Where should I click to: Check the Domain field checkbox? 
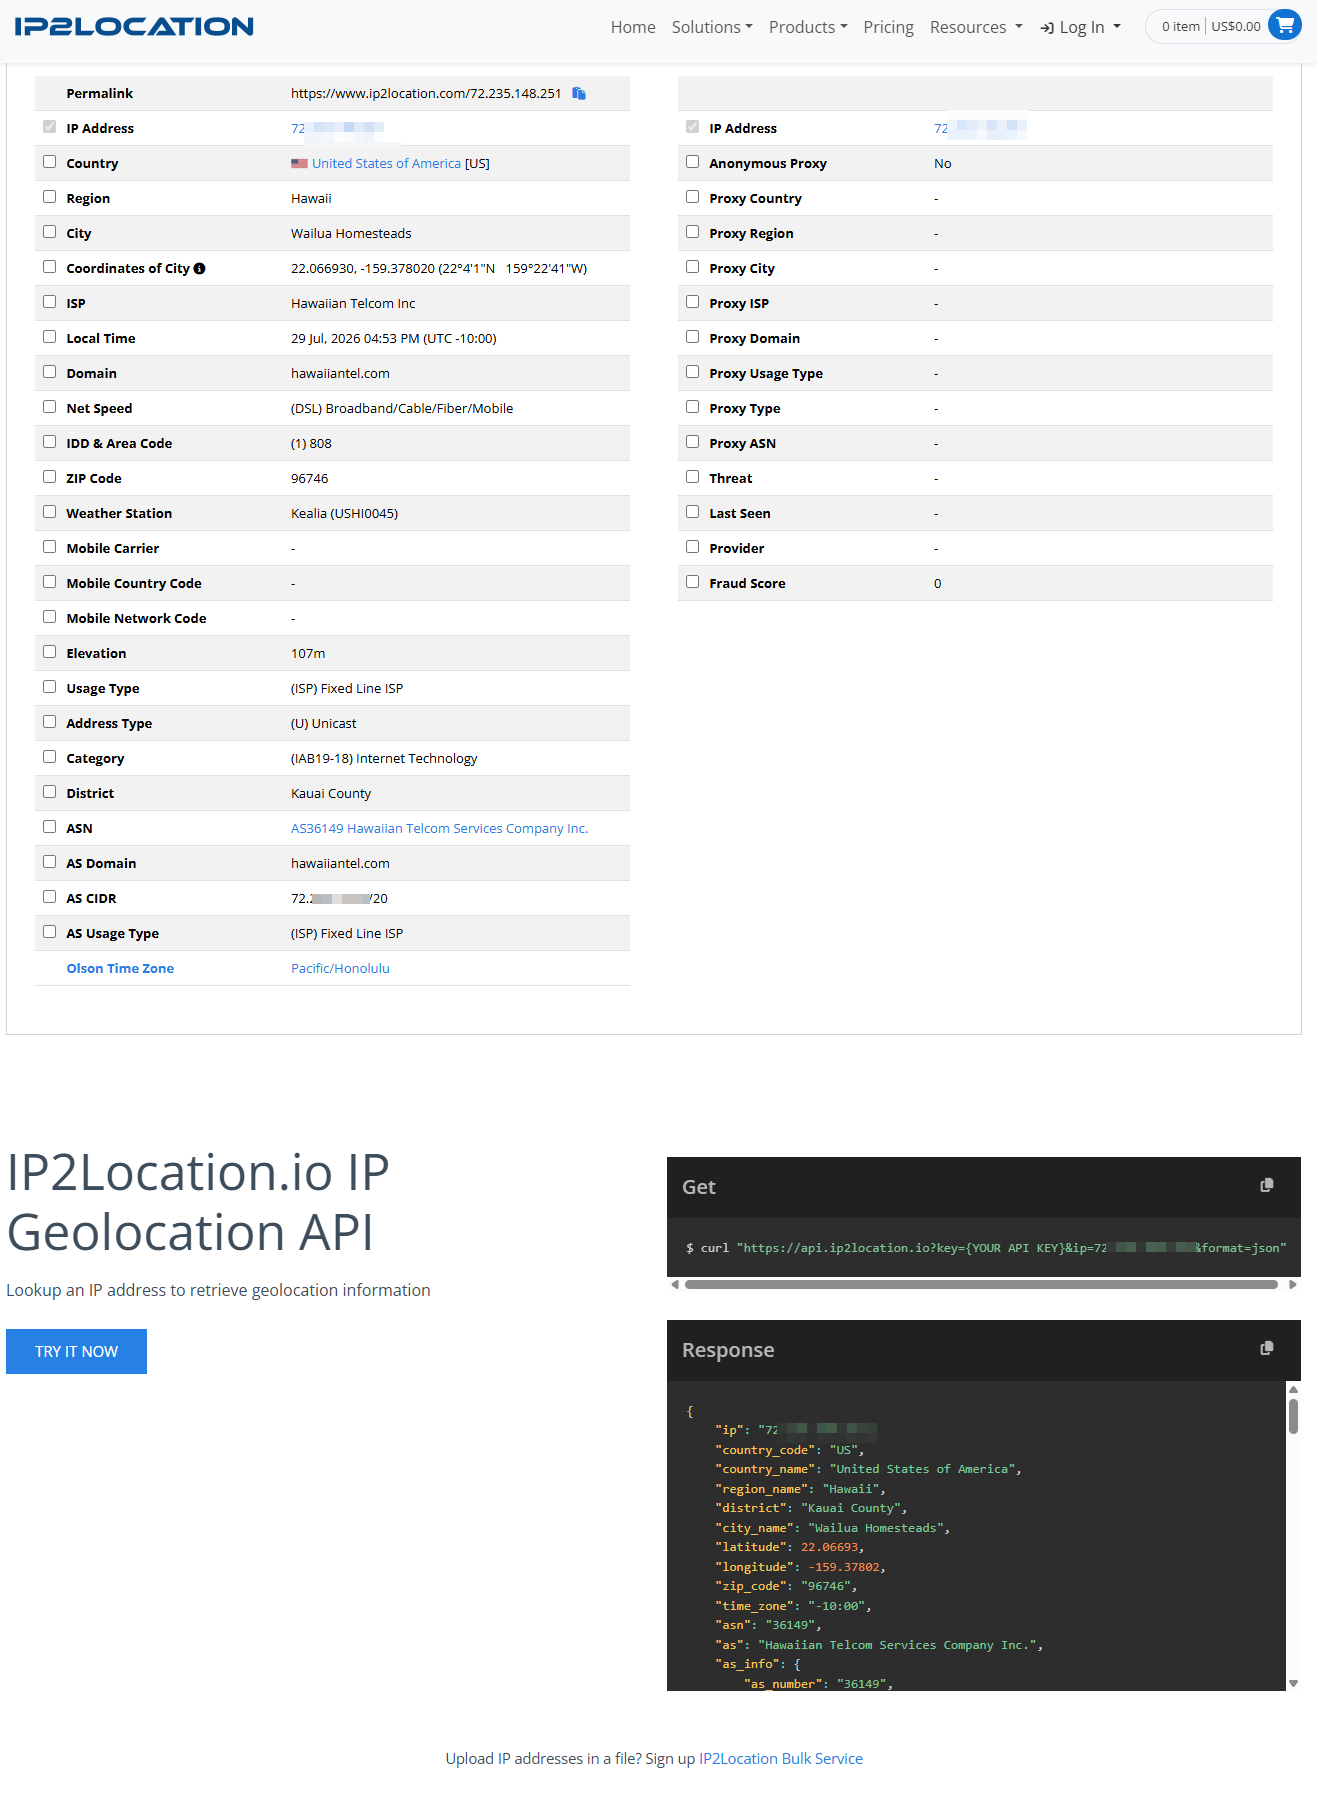pyautogui.click(x=49, y=372)
